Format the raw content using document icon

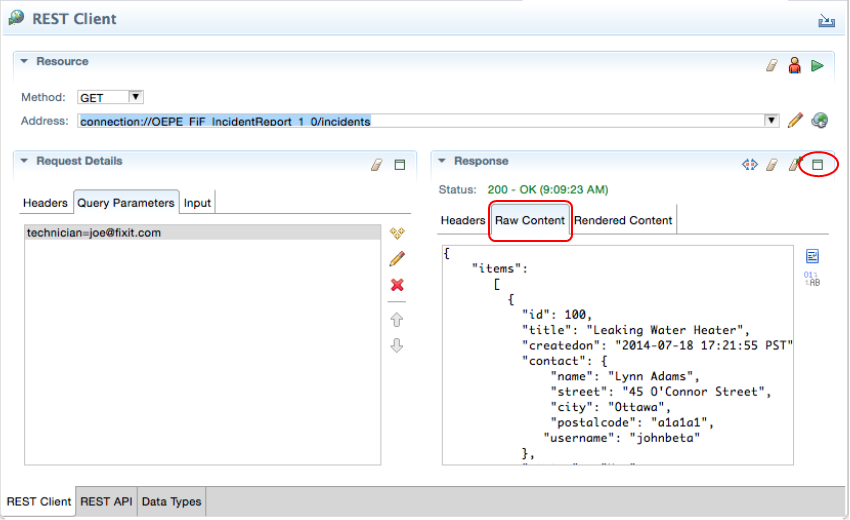[812, 256]
